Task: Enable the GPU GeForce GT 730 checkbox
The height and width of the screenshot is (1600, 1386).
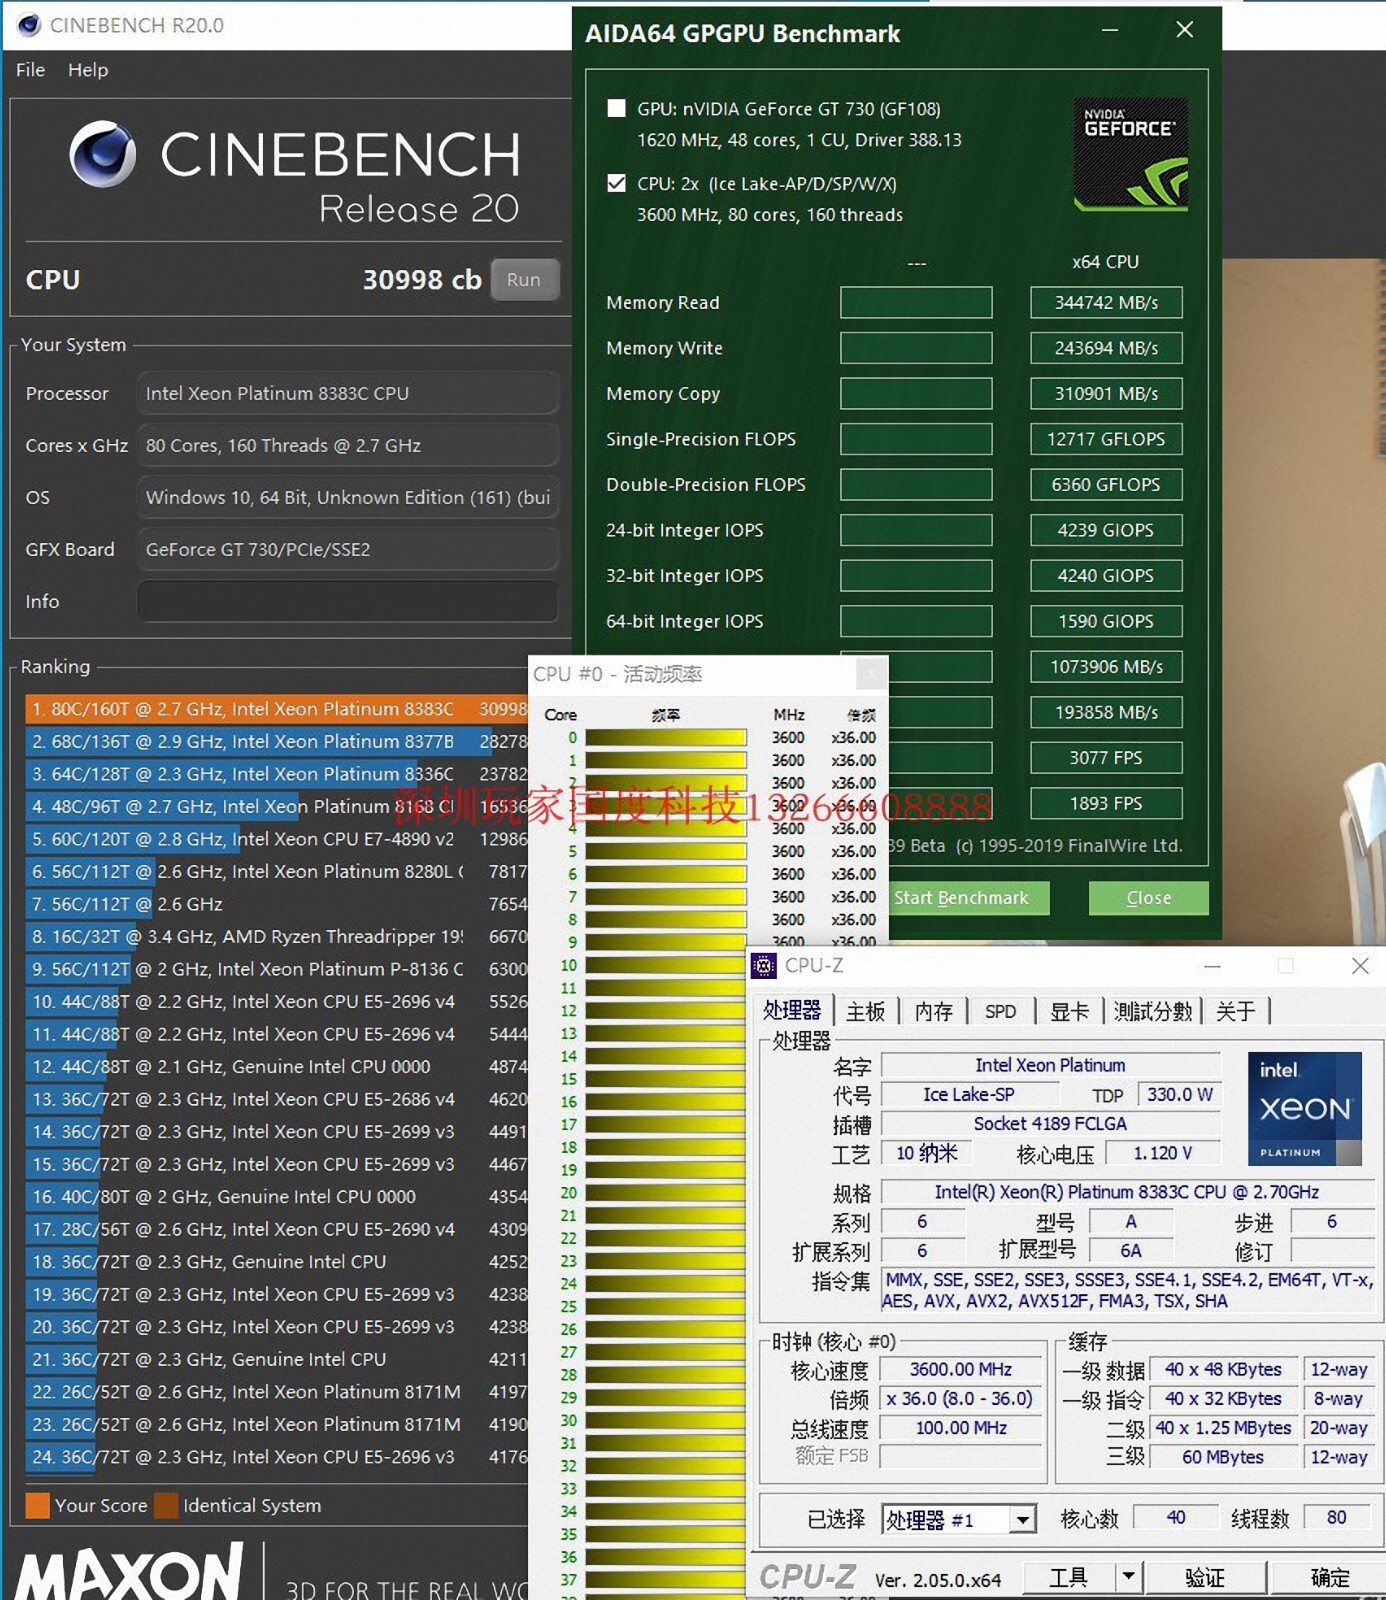Action: point(617,108)
